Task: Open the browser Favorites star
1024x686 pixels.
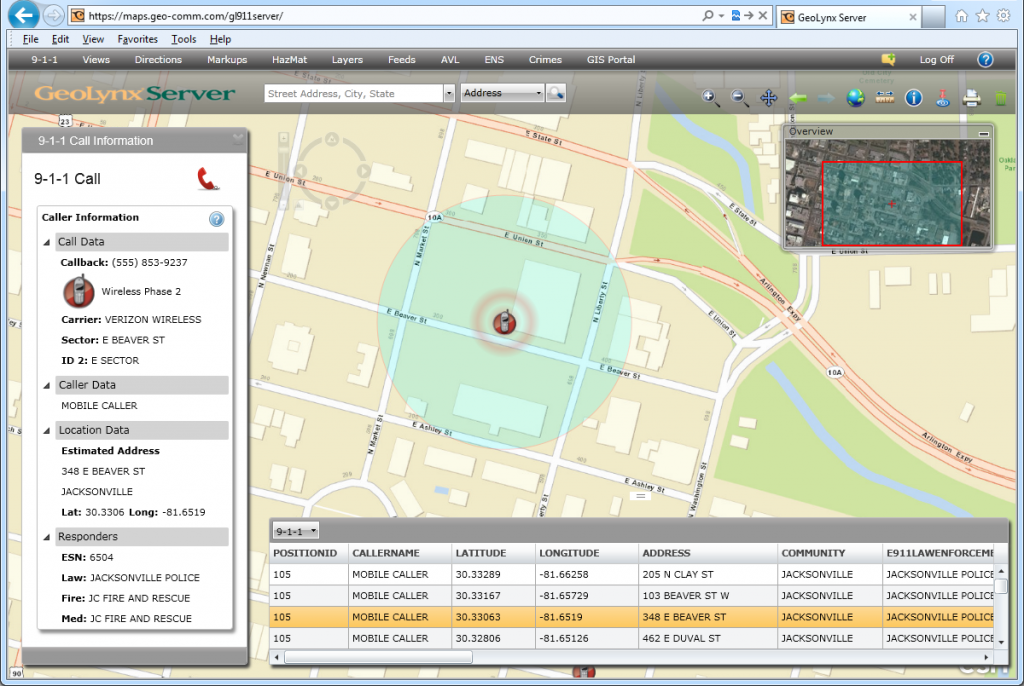Action: 982,16
